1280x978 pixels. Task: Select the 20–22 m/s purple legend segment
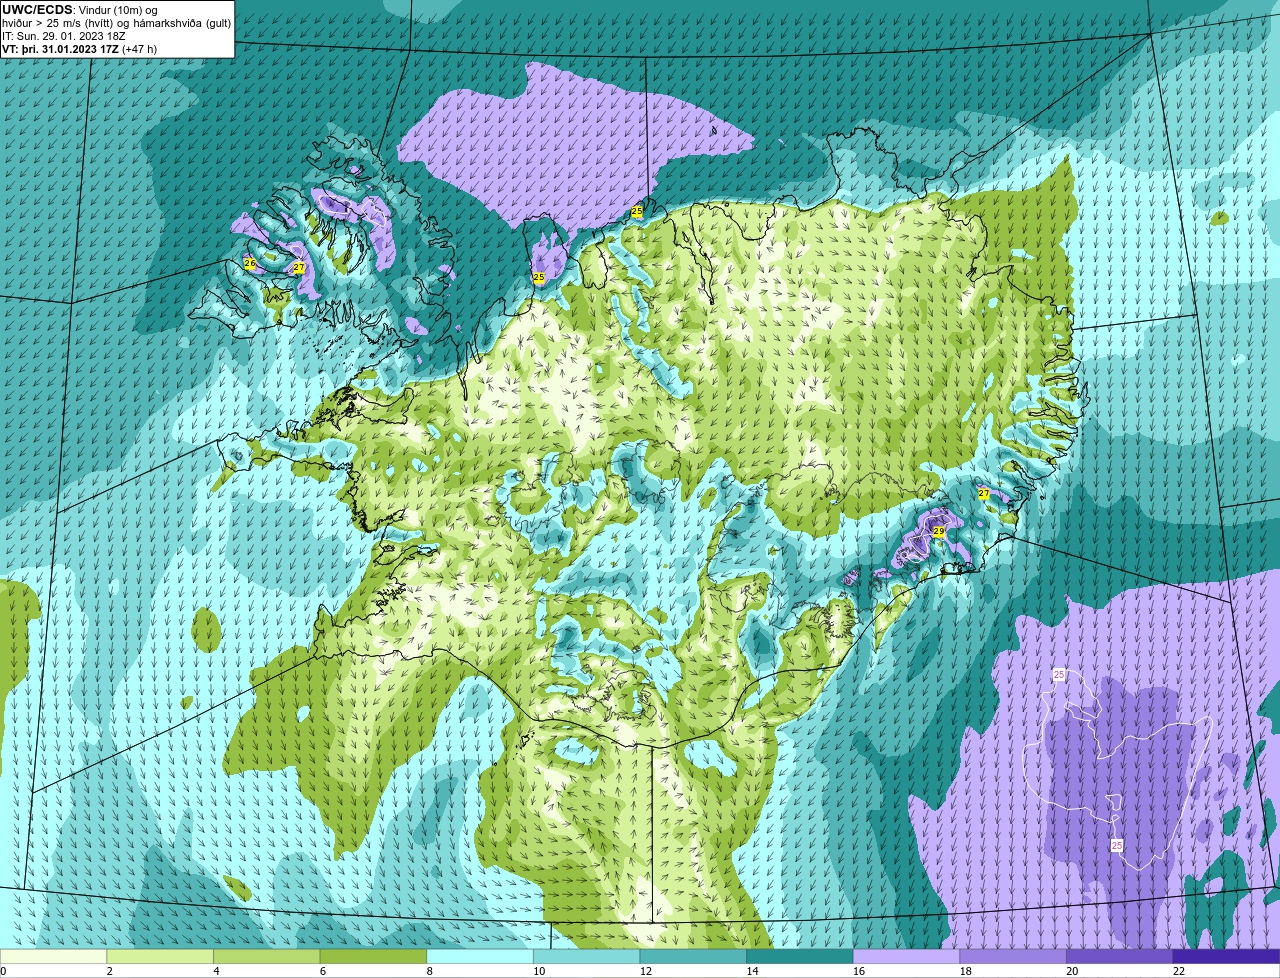(1120, 956)
